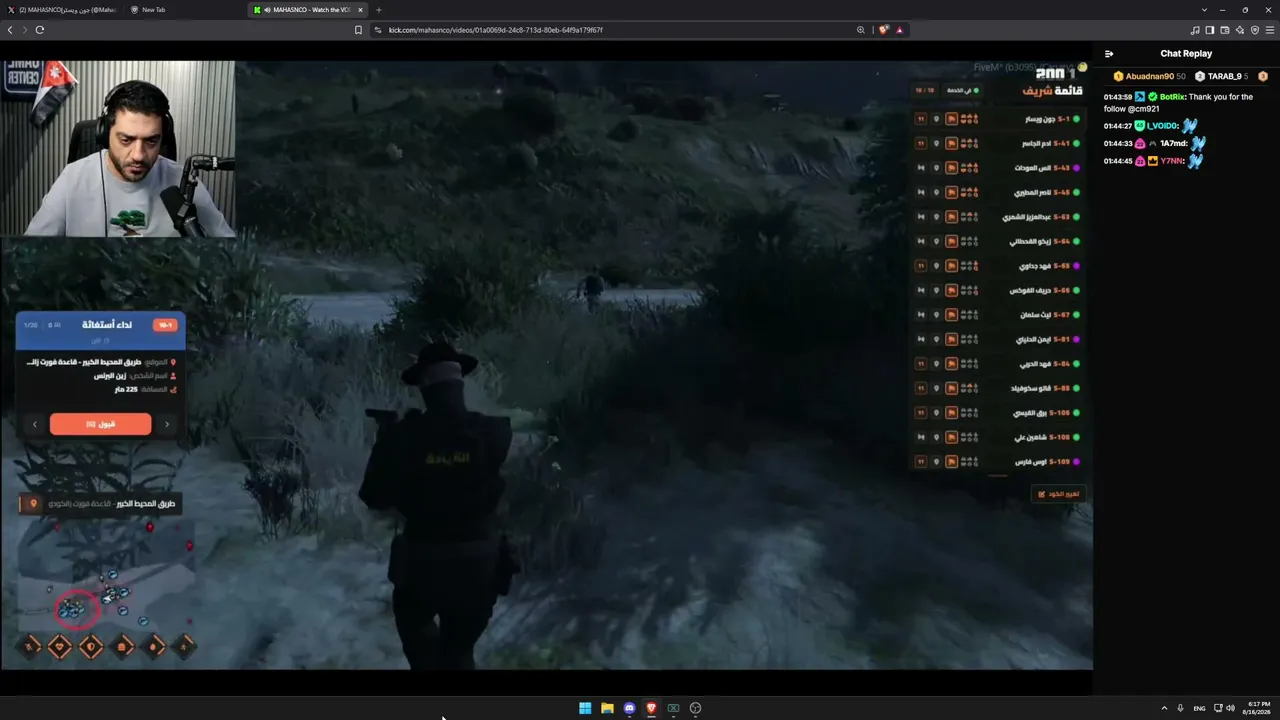This screenshot has width=1280, height=720.
Task: Select the S-63 sheriff list row name
Action: [1026, 217]
